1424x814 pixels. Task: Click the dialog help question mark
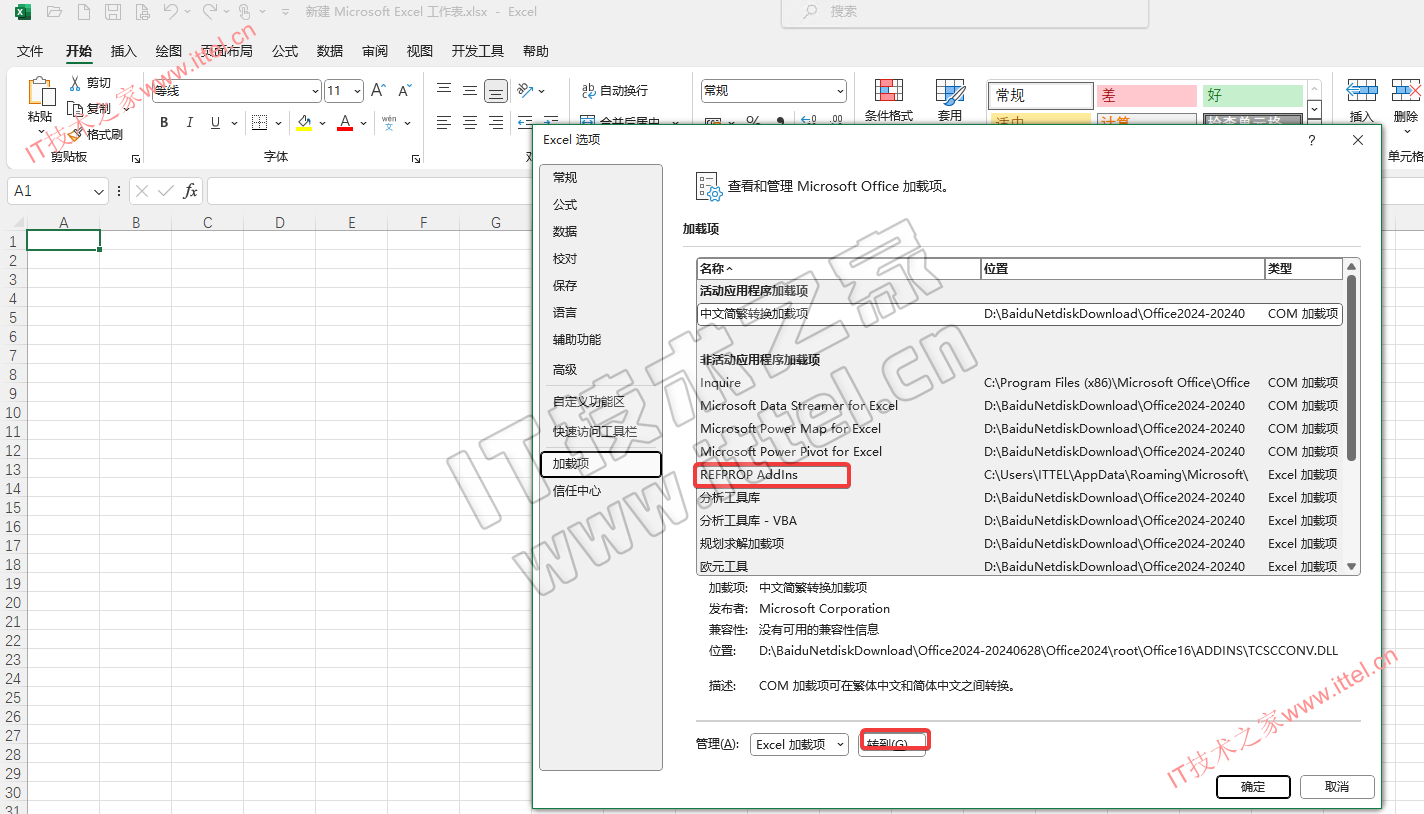[x=1312, y=141]
